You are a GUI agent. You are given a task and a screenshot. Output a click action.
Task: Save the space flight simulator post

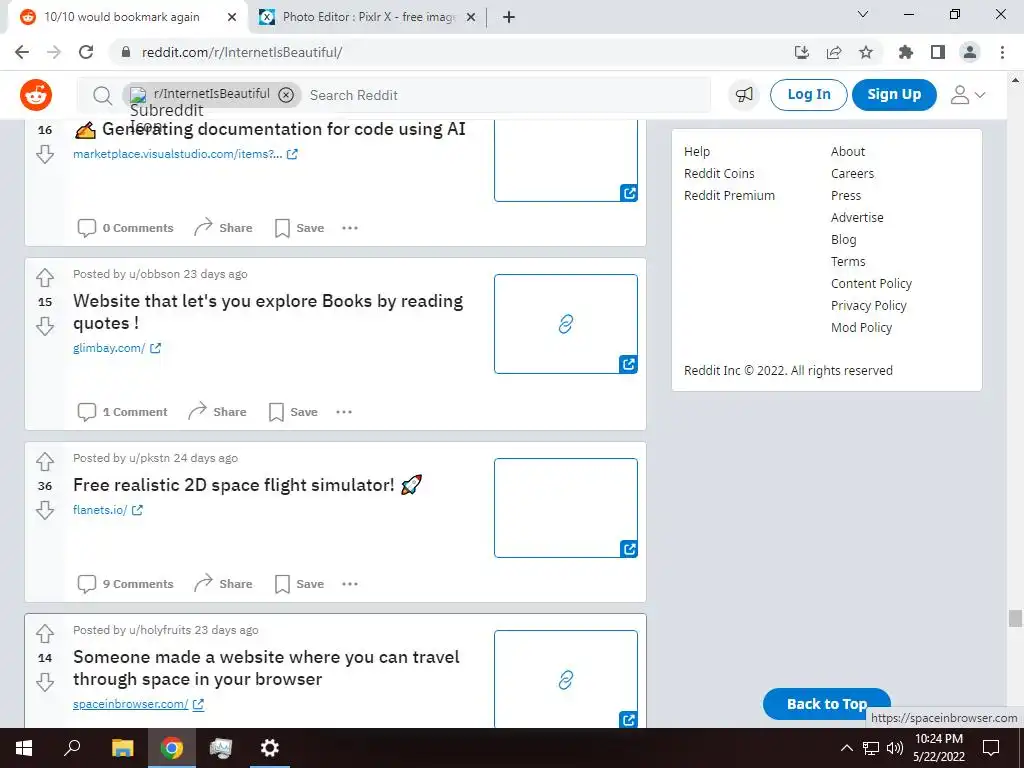tap(299, 584)
